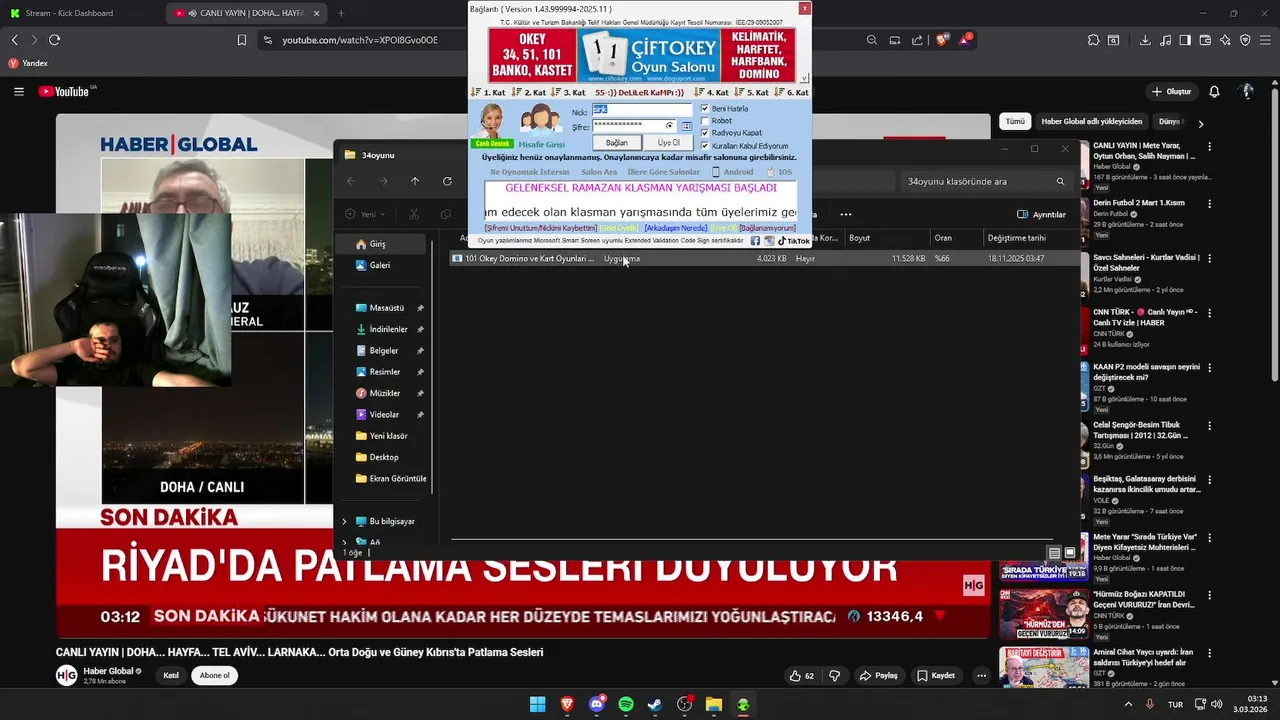
Task: Click the 34oyunu klasöründe ara search box
Action: pos(985,181)
